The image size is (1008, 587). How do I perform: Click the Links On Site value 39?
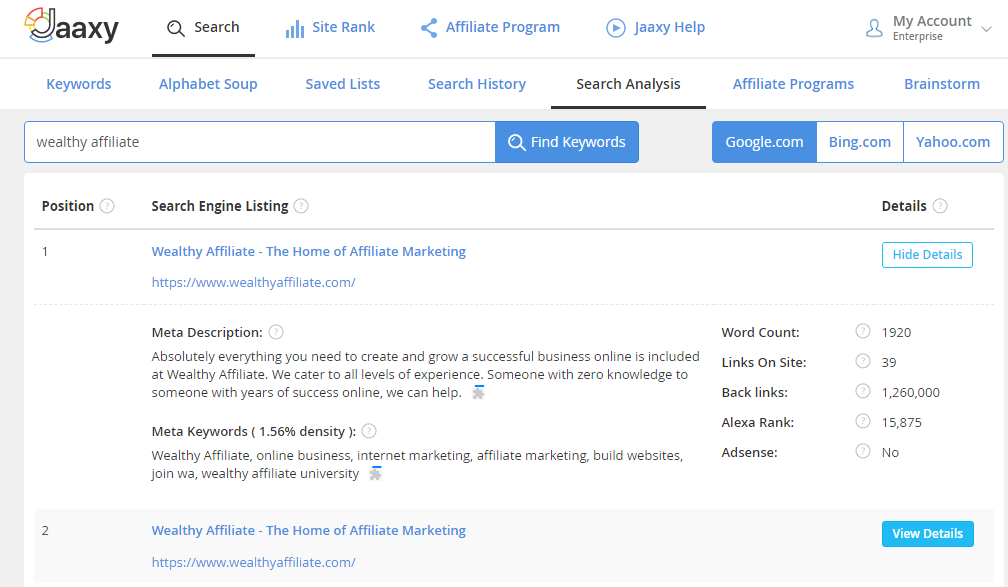(889, 363)
